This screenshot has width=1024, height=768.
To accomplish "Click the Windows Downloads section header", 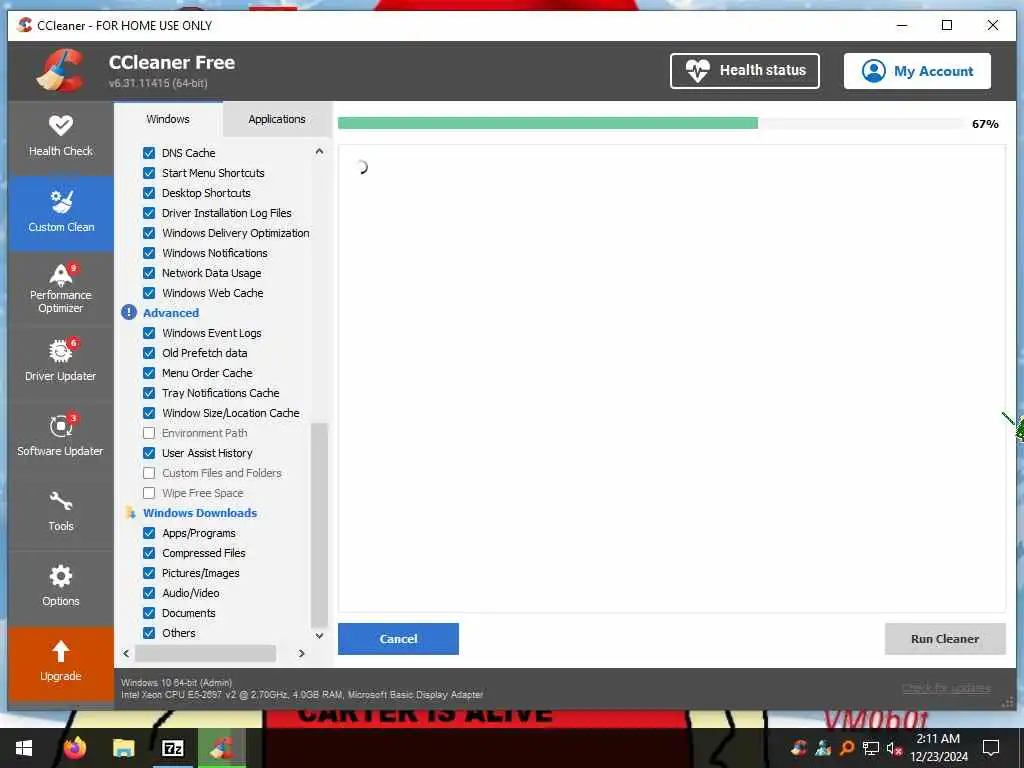I will [200, 513].
